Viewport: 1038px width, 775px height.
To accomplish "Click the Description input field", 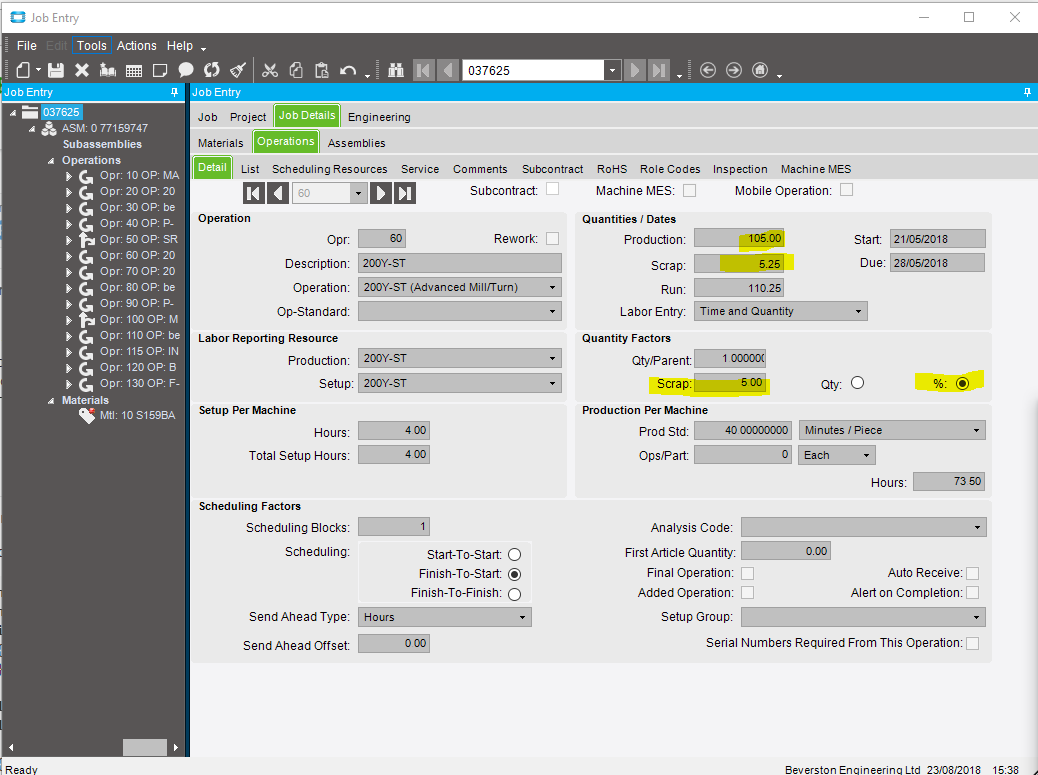I will [x=459, y=263].
